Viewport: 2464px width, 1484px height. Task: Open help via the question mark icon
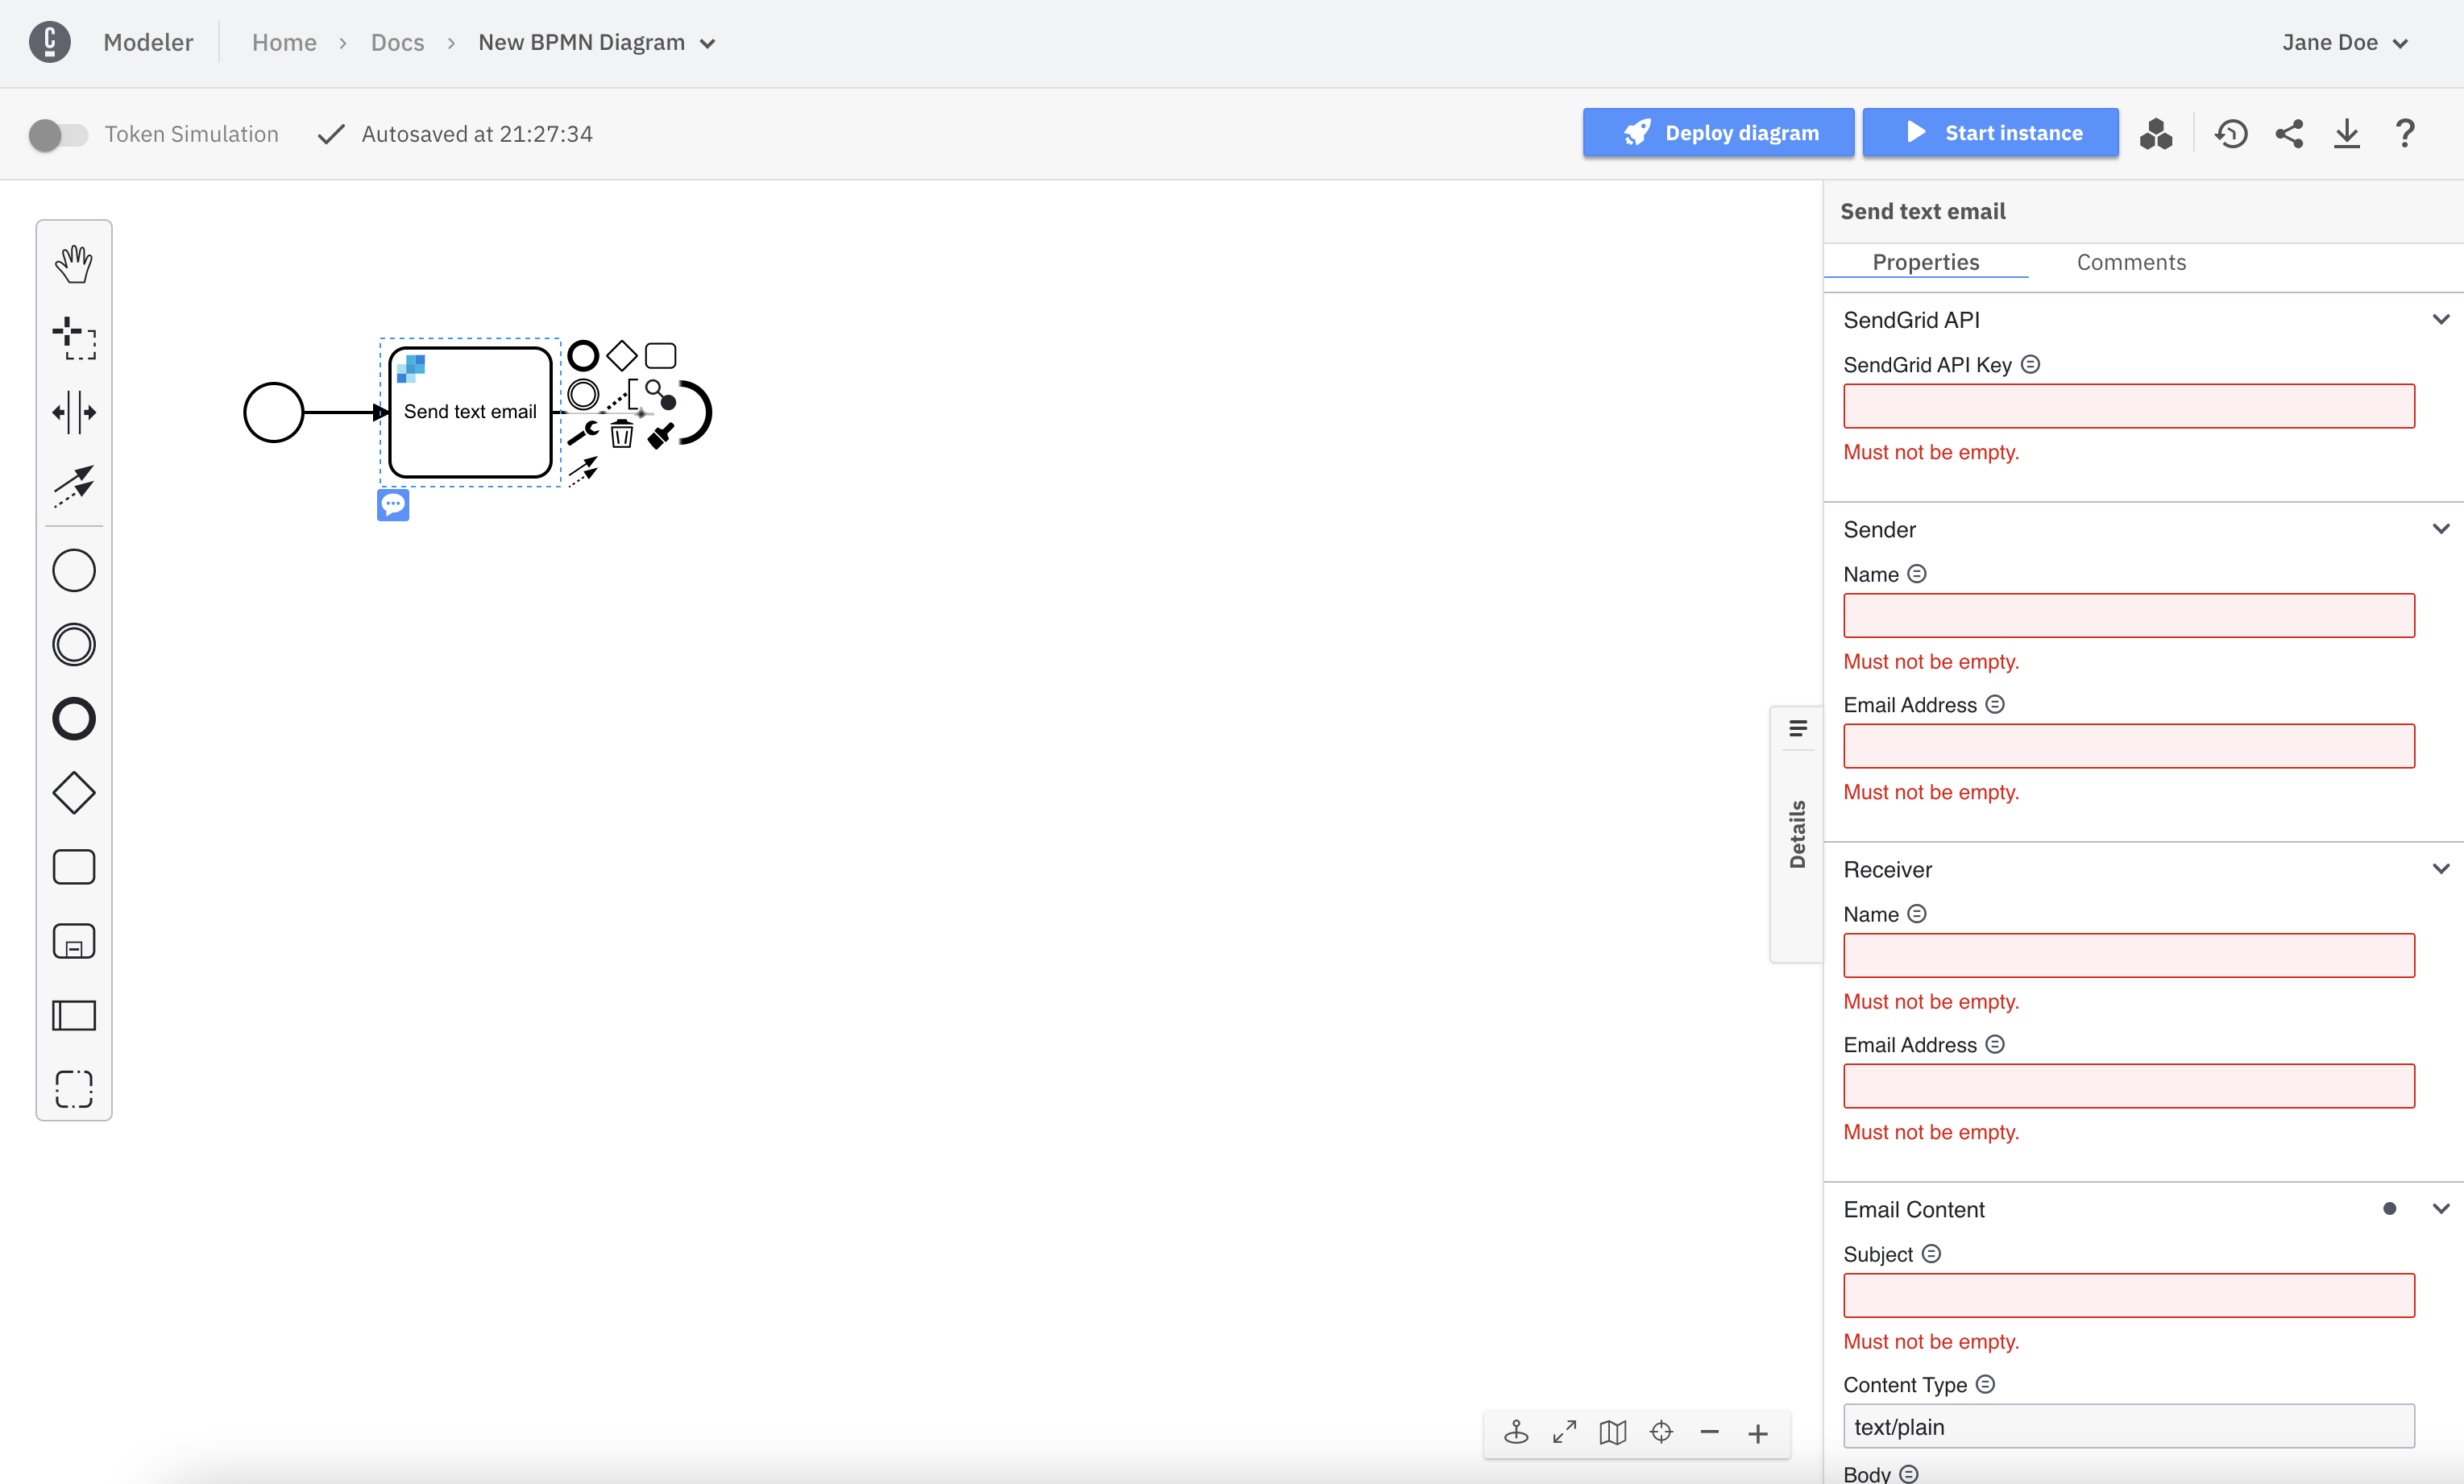click(x=2405, y=133)
